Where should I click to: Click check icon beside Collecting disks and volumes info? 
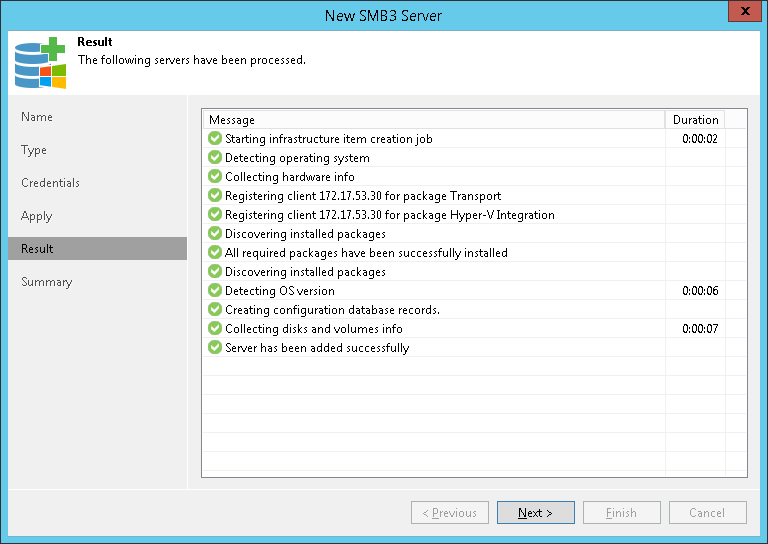[x=215, y=328]
